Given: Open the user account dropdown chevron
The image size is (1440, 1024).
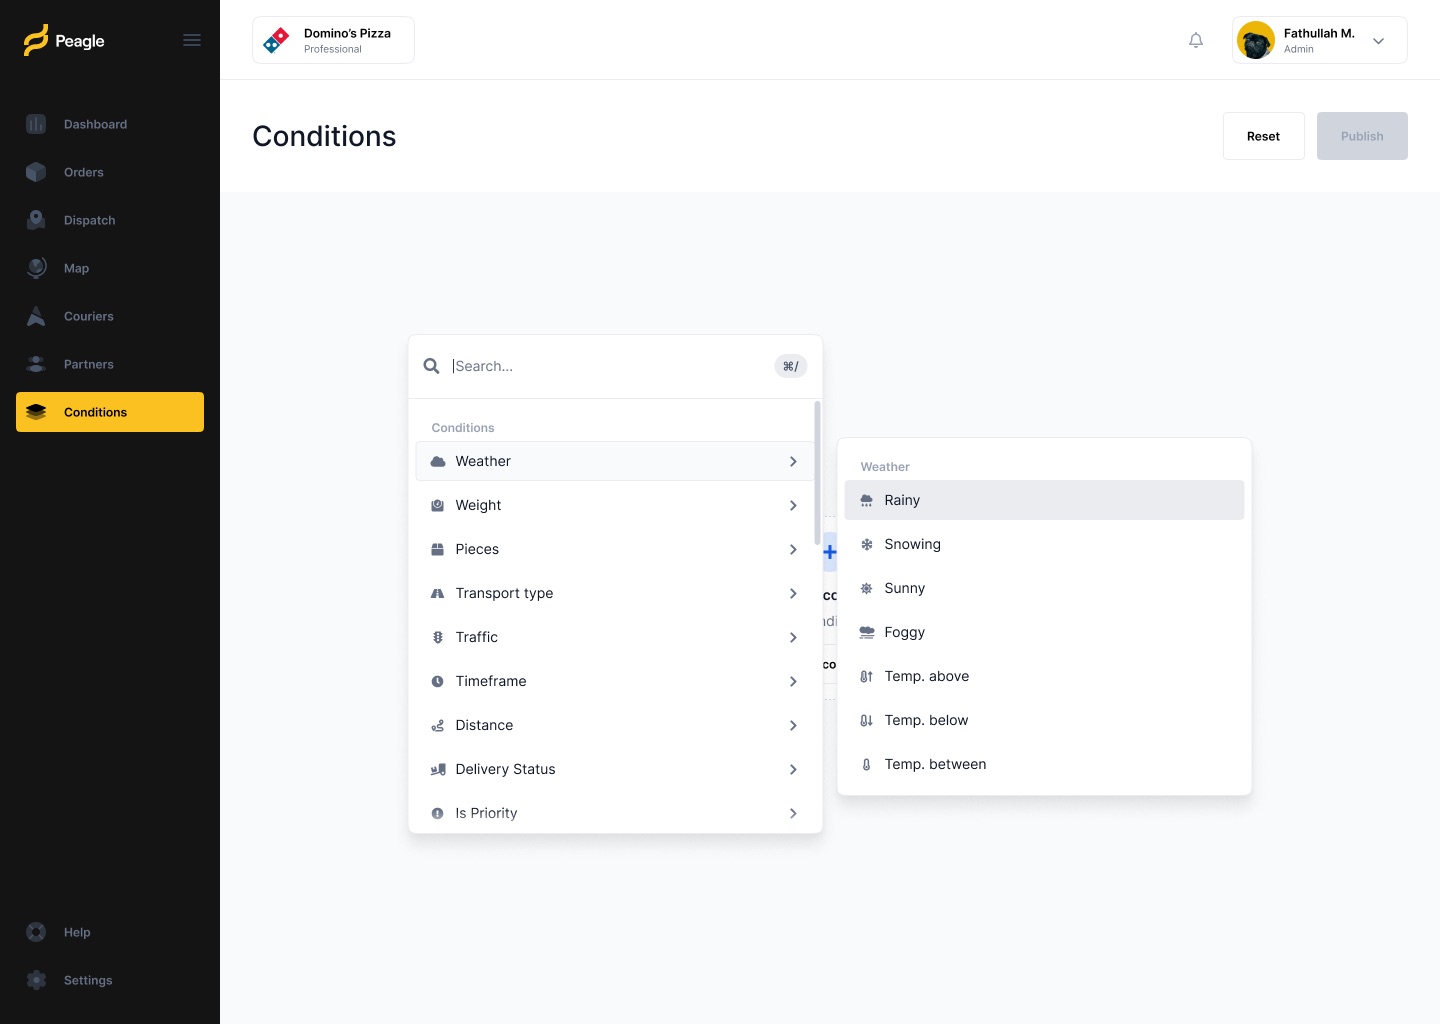Looking at the screenshot, I should [x=1378, y=41].
